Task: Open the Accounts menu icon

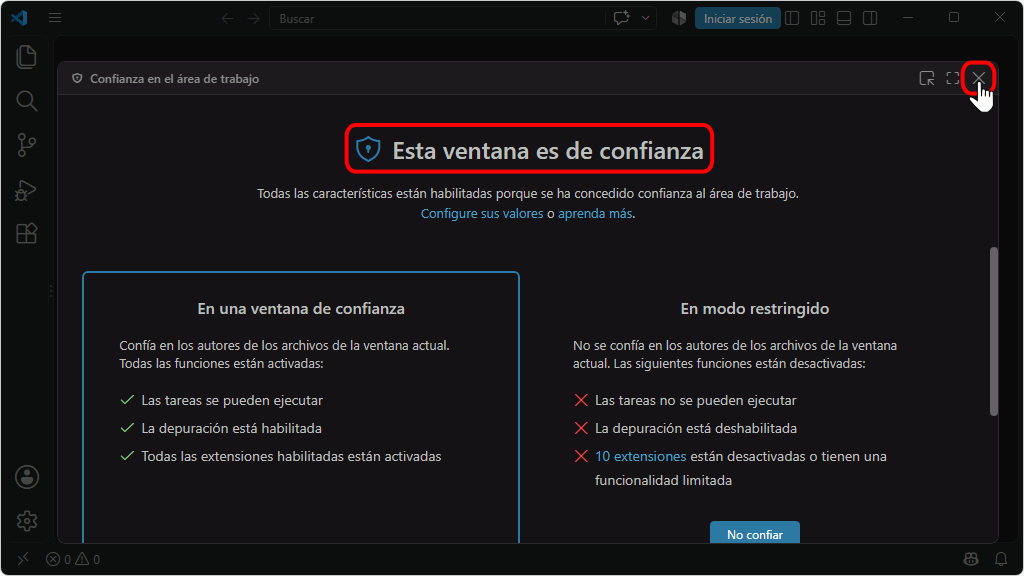Action: (27, 477)
